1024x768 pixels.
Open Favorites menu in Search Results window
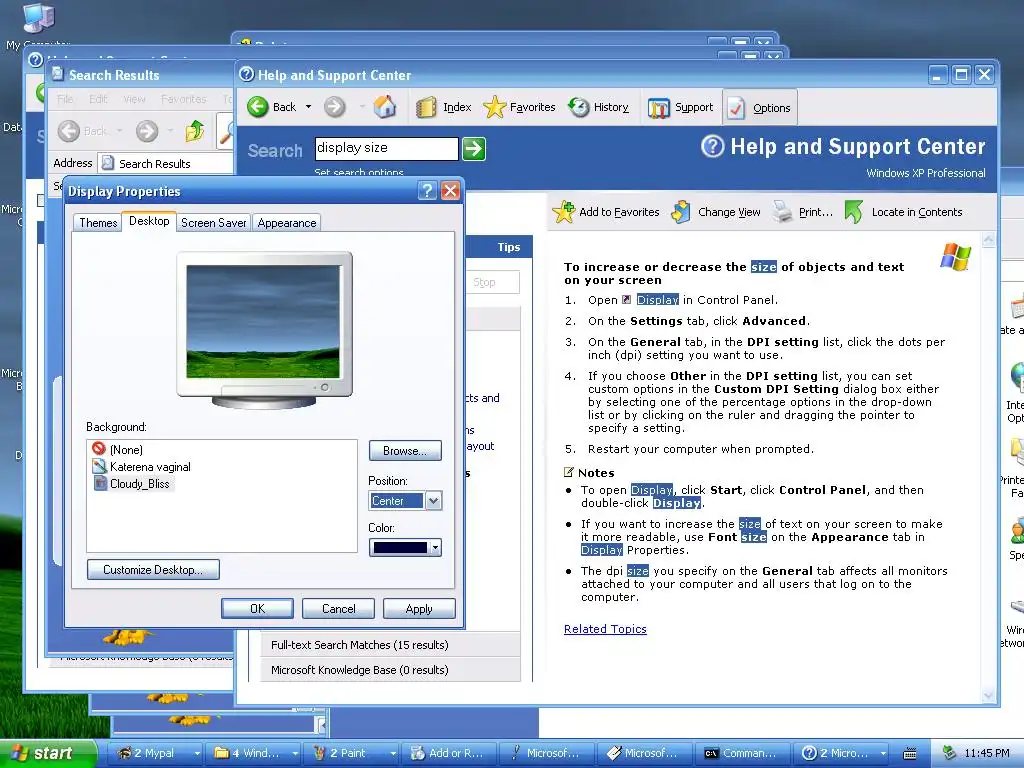tap(184, 99)
